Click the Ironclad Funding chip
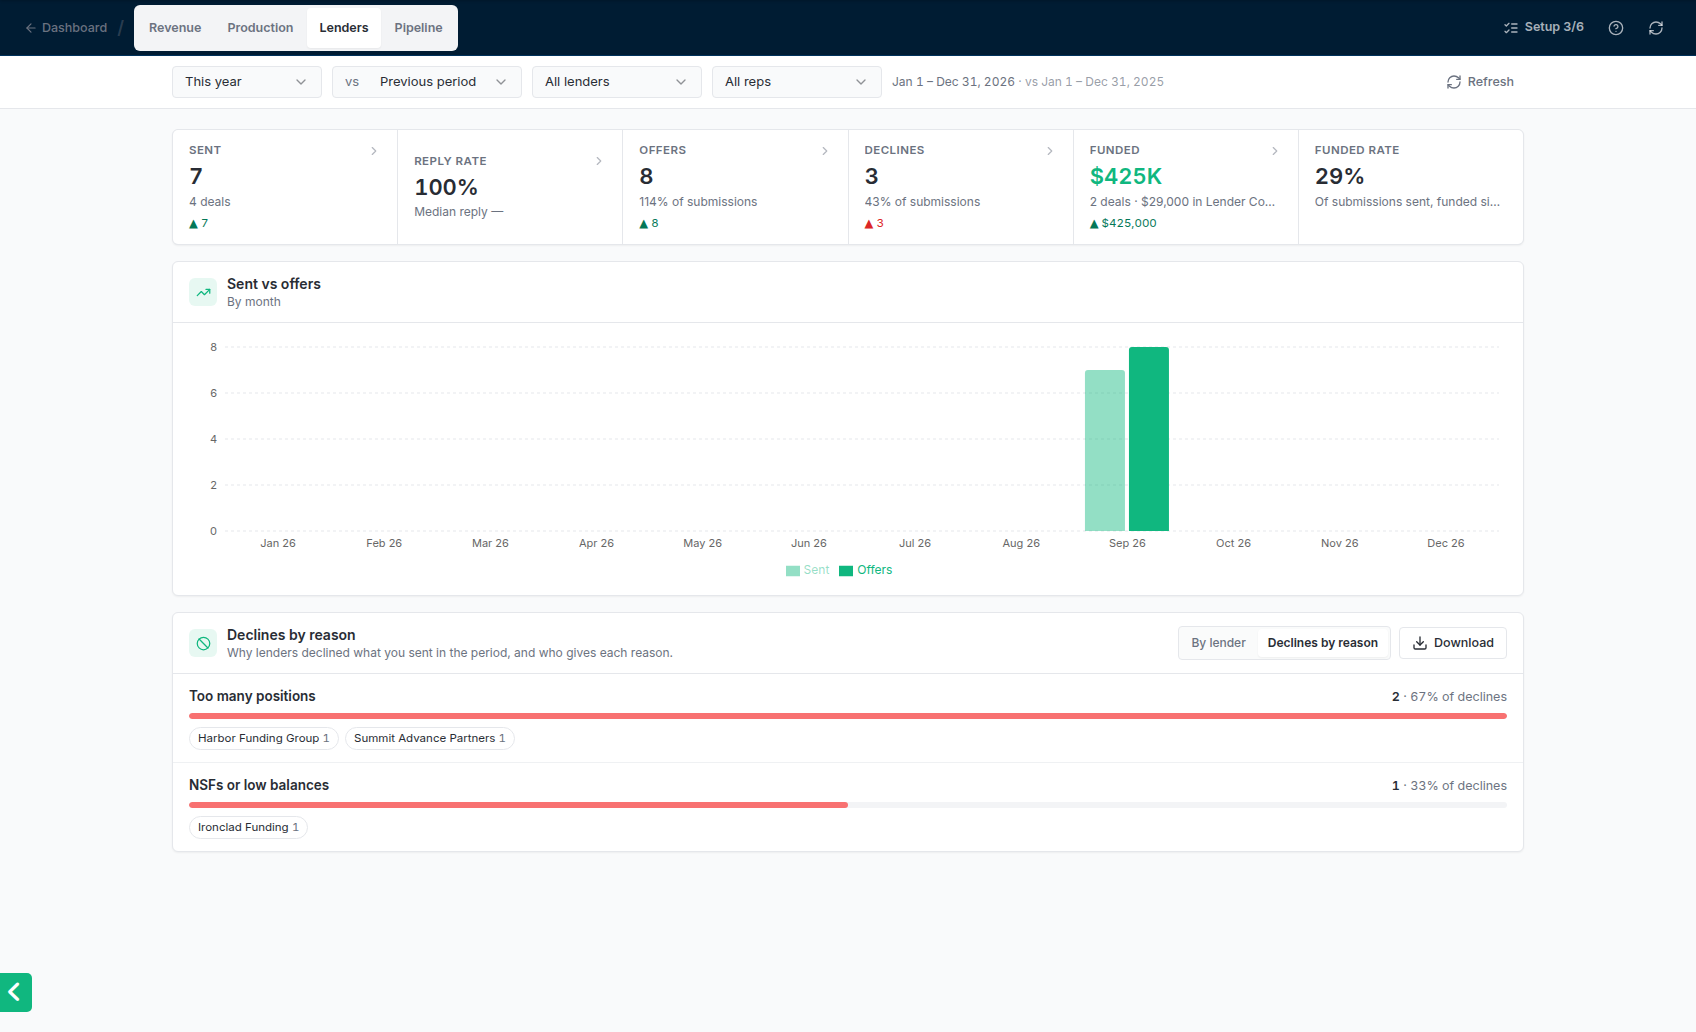 tap(248, 827)
